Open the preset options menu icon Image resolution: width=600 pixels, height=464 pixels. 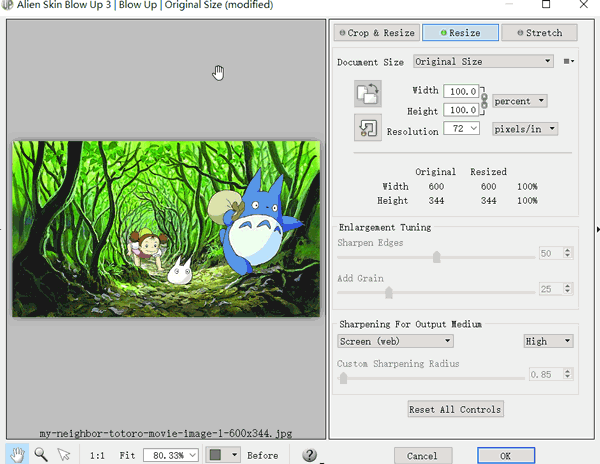click(x=569, y=61)
